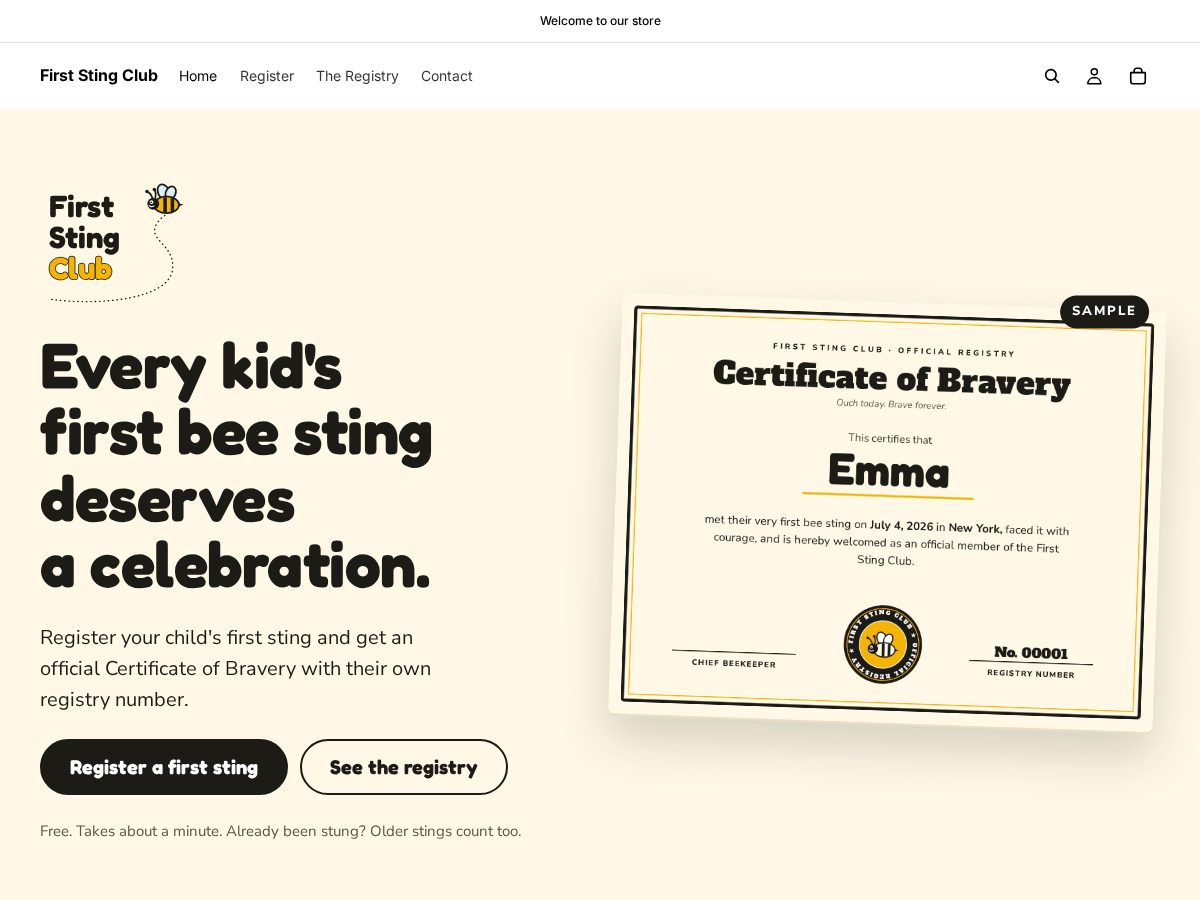Viewport: 1200px width, 900px height.
Task: Click Certificate of Bravery title
Action: click(x=891, y=378)
